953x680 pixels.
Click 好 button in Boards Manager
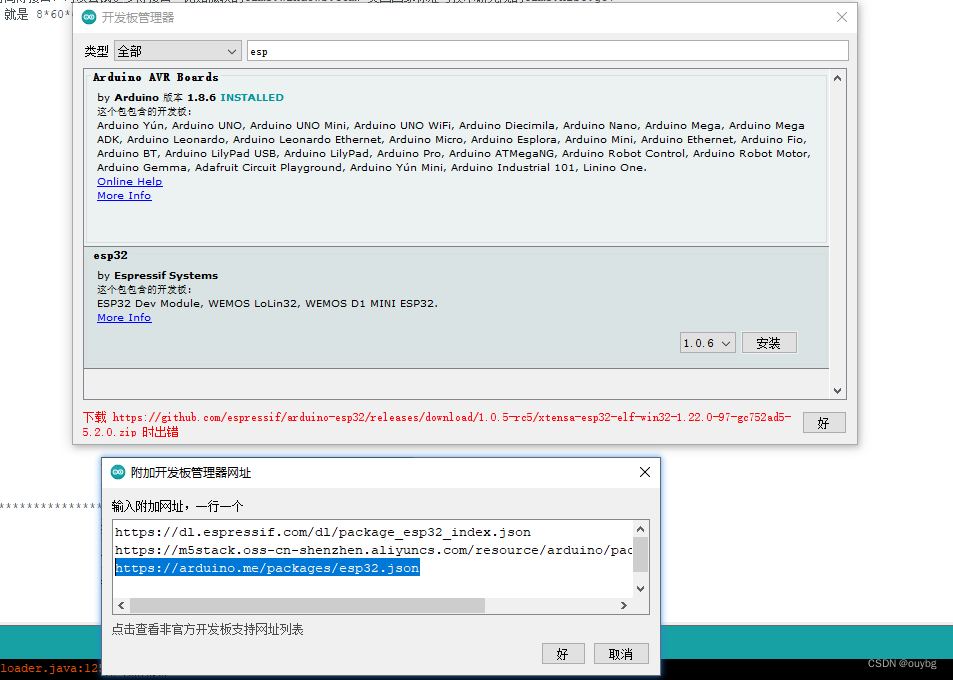click(824, 423)
